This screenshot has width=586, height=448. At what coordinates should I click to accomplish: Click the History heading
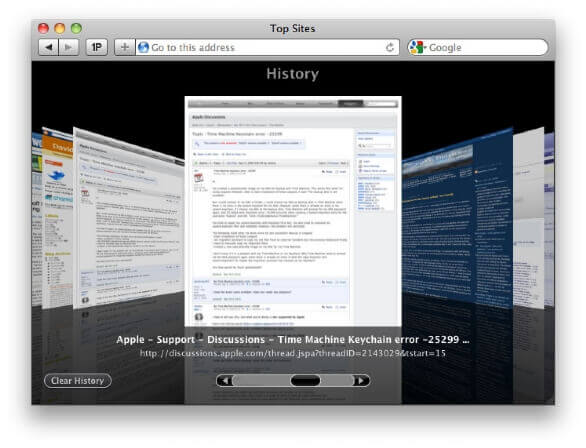point(293,74)
